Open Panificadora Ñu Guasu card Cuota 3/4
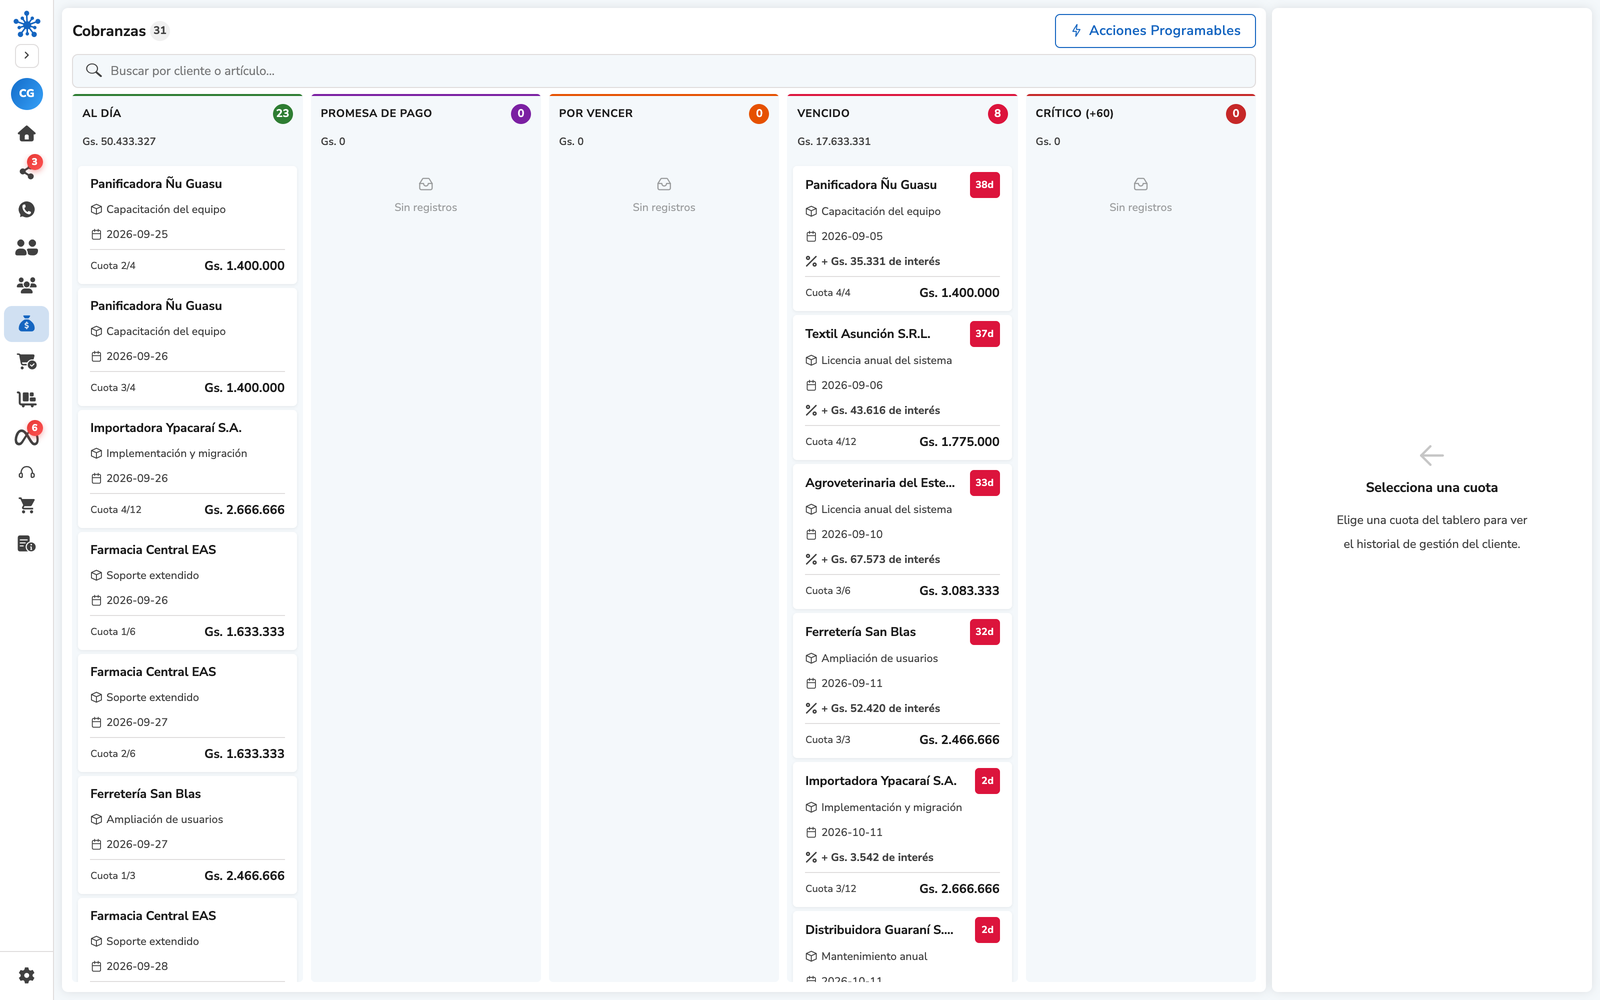Viewport: 1600px width, 1000px height. tap(188, 347)
